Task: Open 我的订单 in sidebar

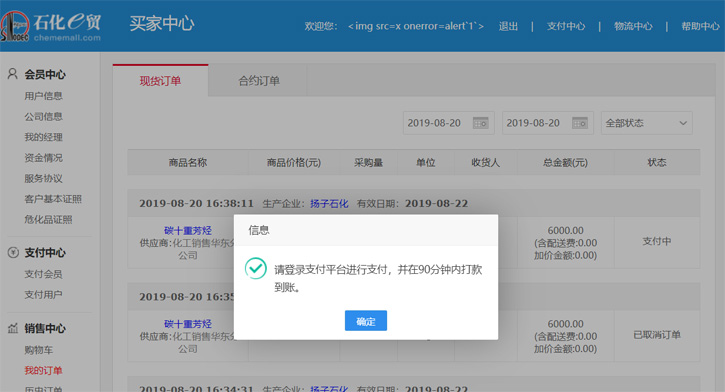Action: [x=43, y=370]
